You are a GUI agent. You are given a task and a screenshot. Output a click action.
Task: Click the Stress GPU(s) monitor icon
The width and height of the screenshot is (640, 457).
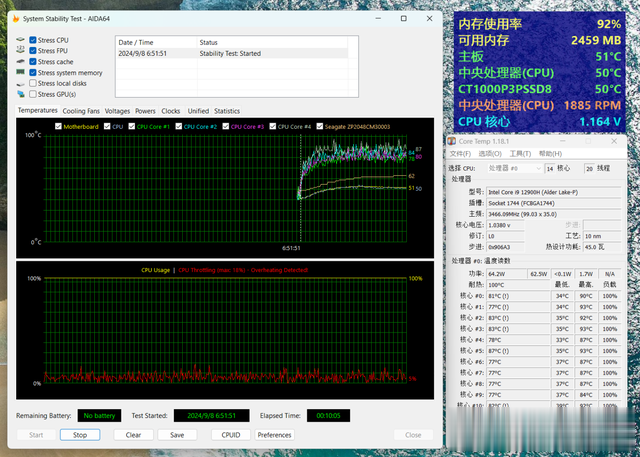[x=20, y=94]
